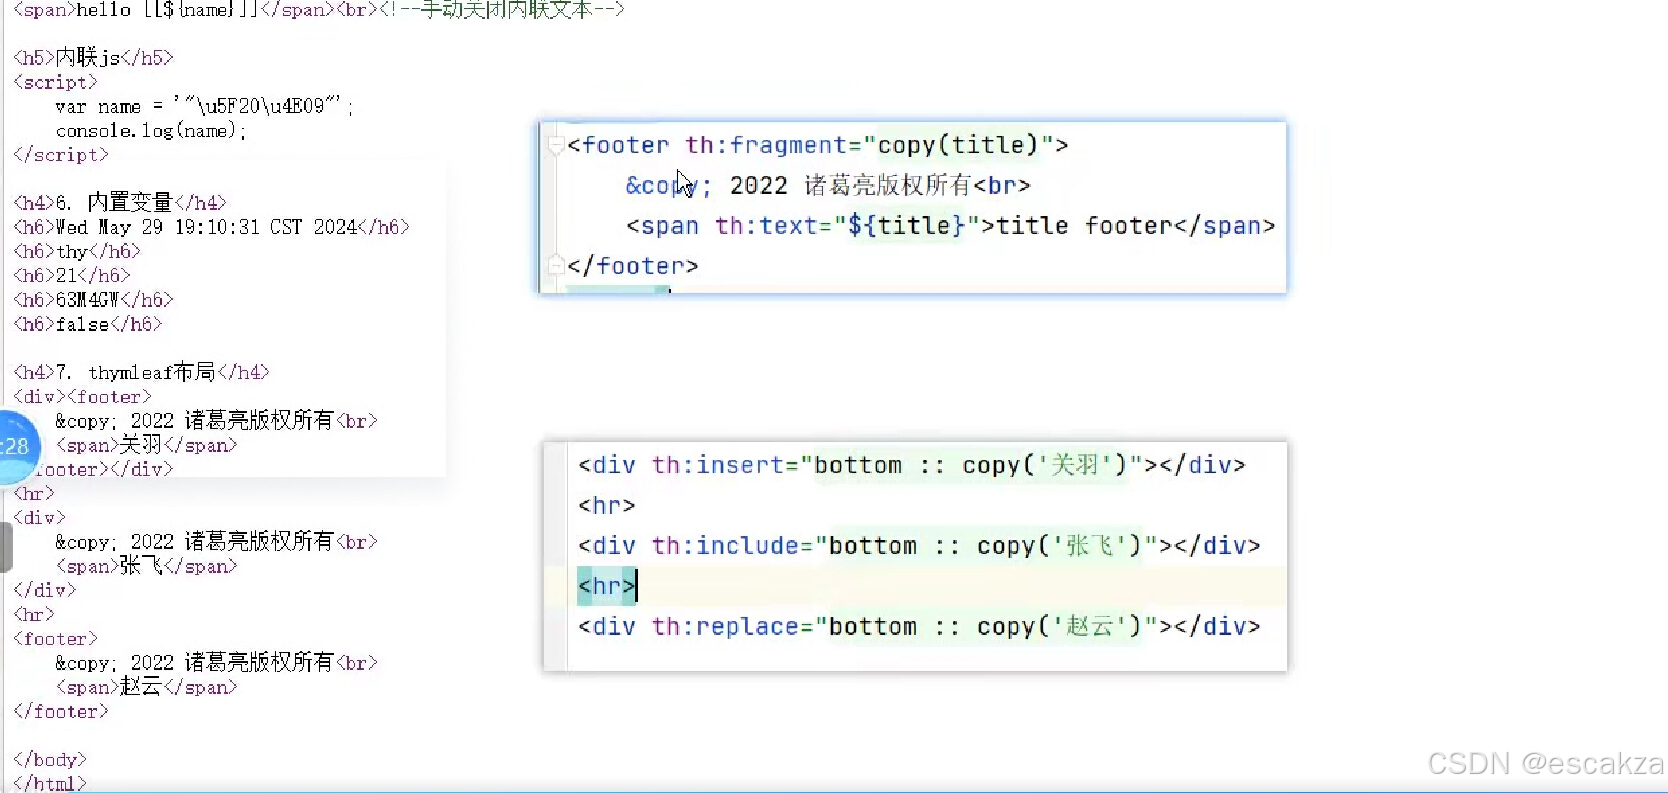Click the line <h6>21</h6>
1668x793 pixels.
click(72, 275)
